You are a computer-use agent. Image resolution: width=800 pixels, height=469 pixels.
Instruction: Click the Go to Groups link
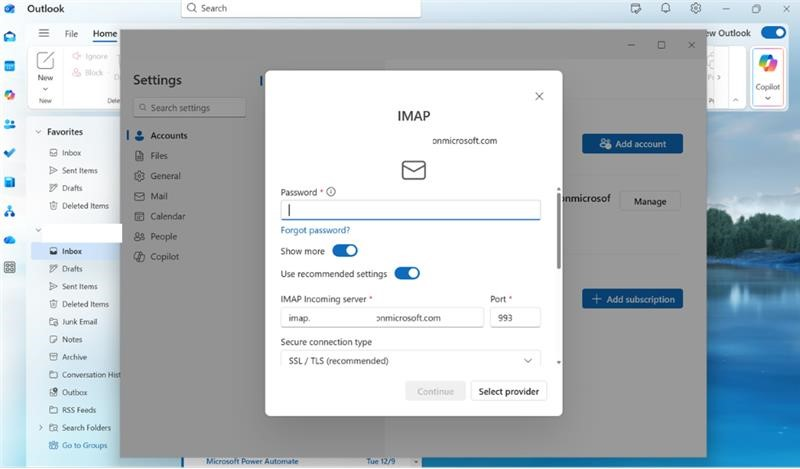coord(85,445)
